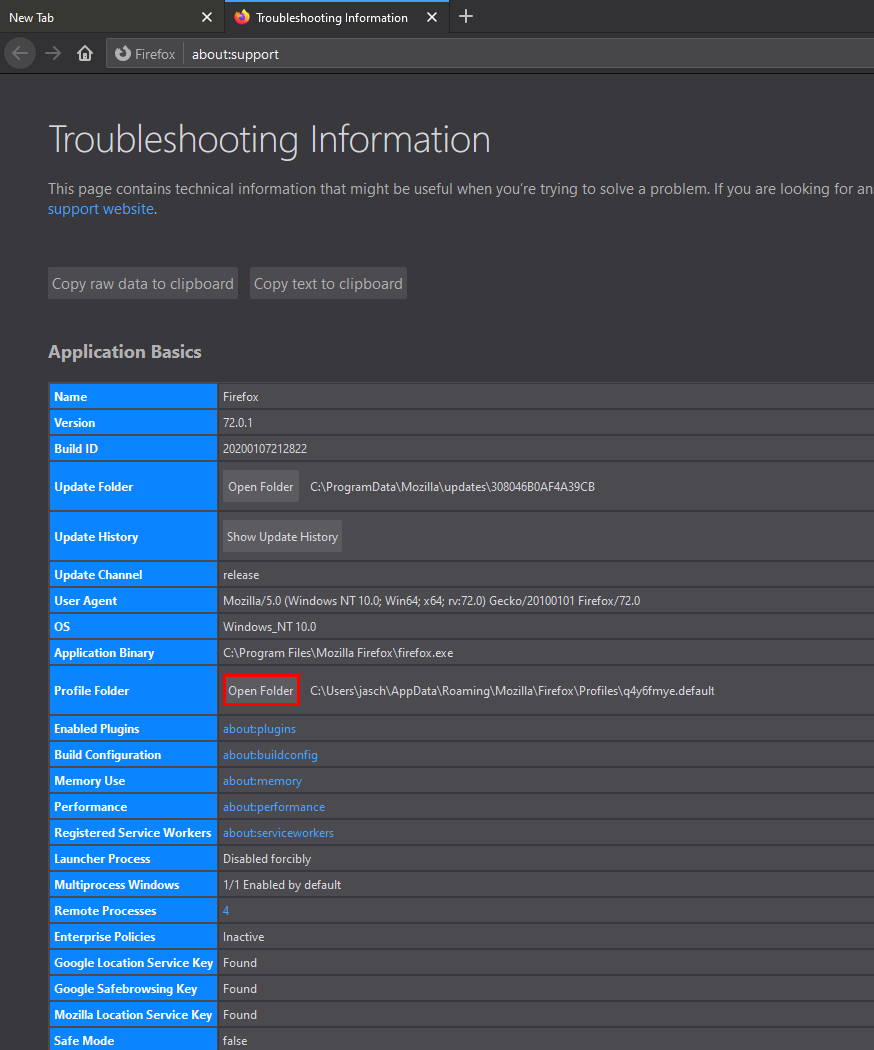Screen dimensions: 874x1050
Task: Open Folder for Update Folder row
Action: point(261,487)
